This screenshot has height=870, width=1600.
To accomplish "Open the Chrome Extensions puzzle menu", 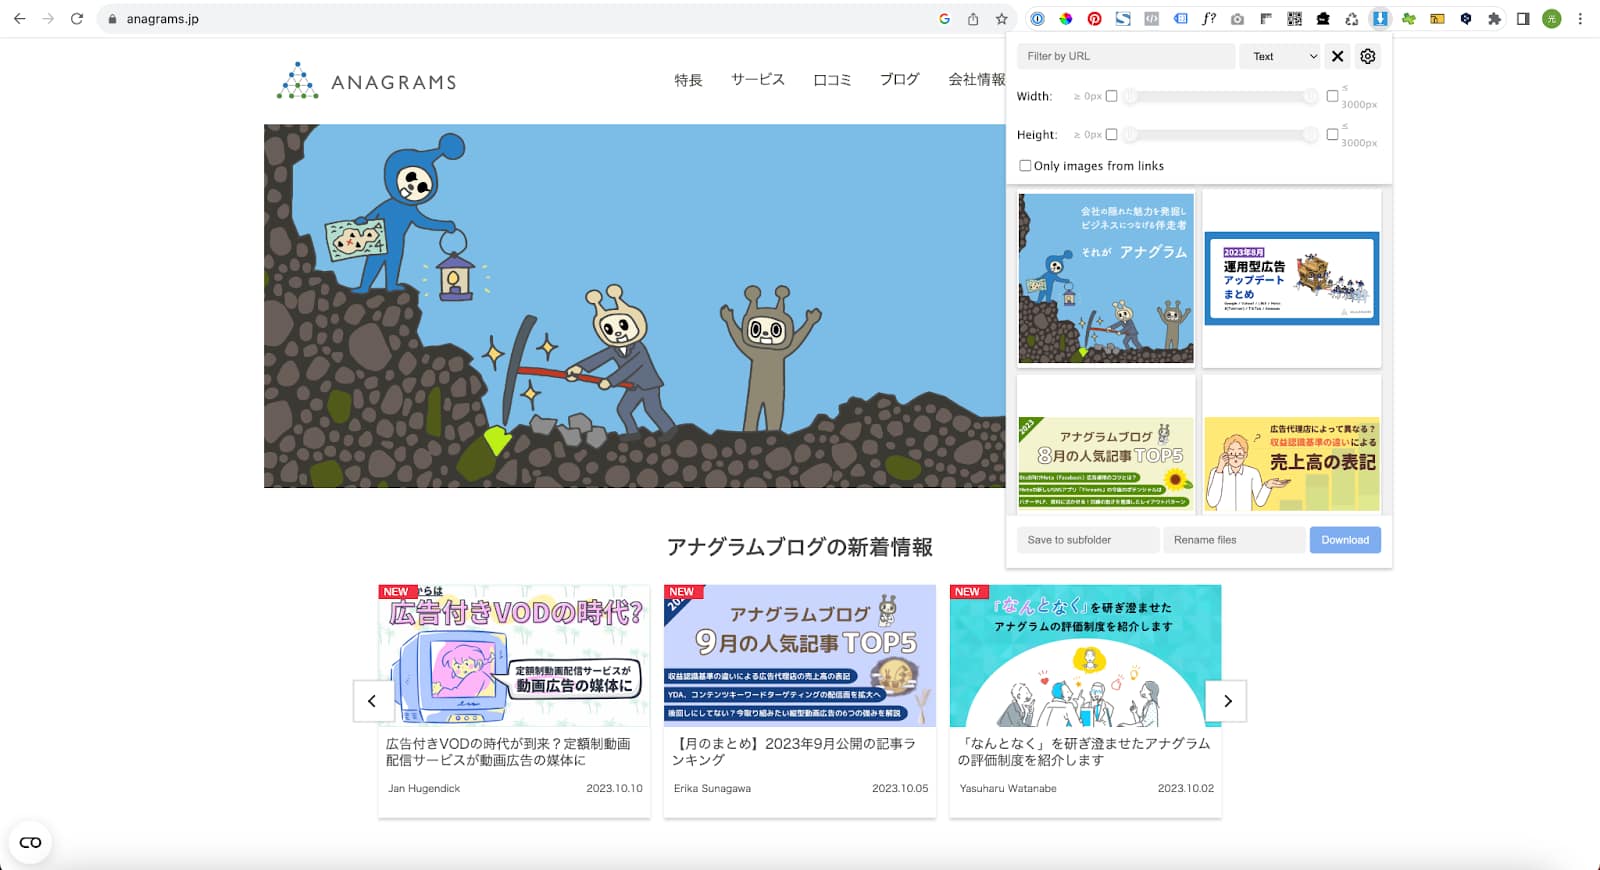I will coord(1494,19).
